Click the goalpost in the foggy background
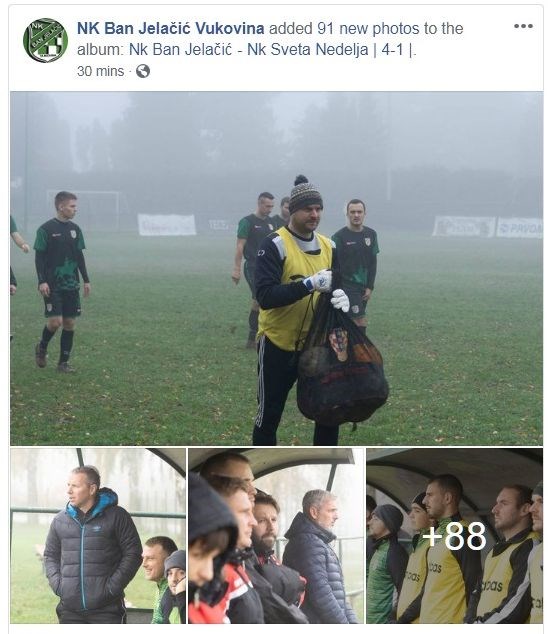This screenshot has width=550, height=634. click(x=85, y=210)
